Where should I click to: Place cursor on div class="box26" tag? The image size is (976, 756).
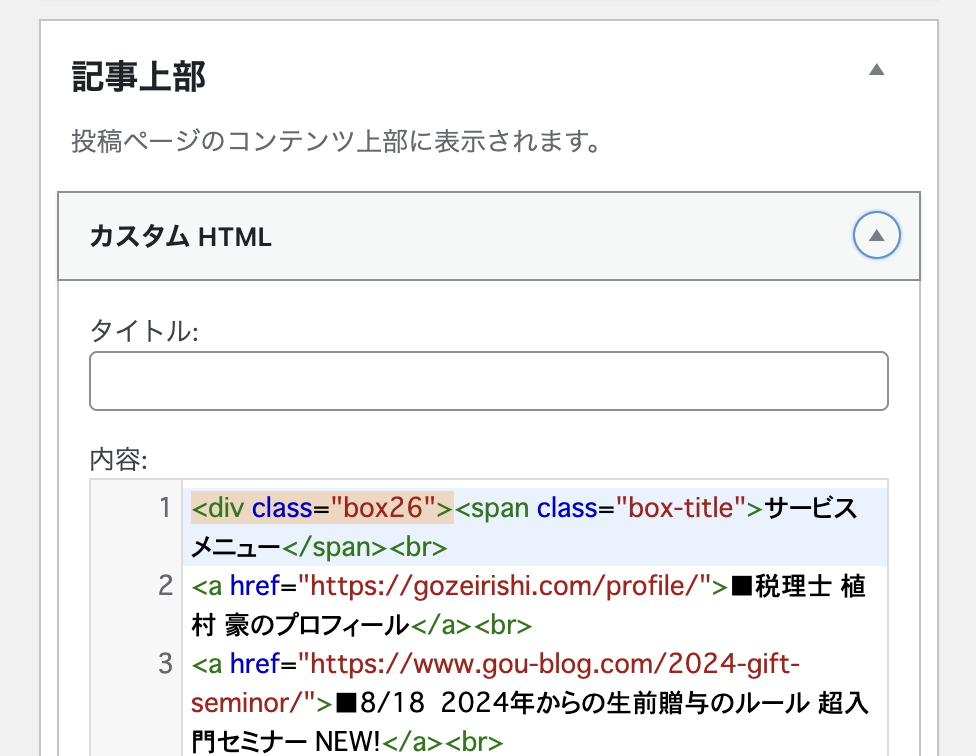tap(322, 508)
